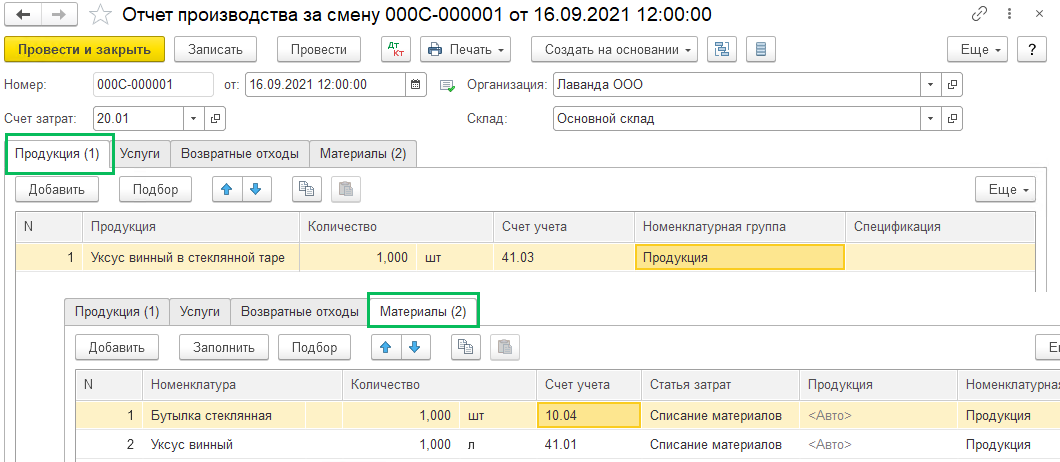Click the Счет затрат field 20.01

138,118
